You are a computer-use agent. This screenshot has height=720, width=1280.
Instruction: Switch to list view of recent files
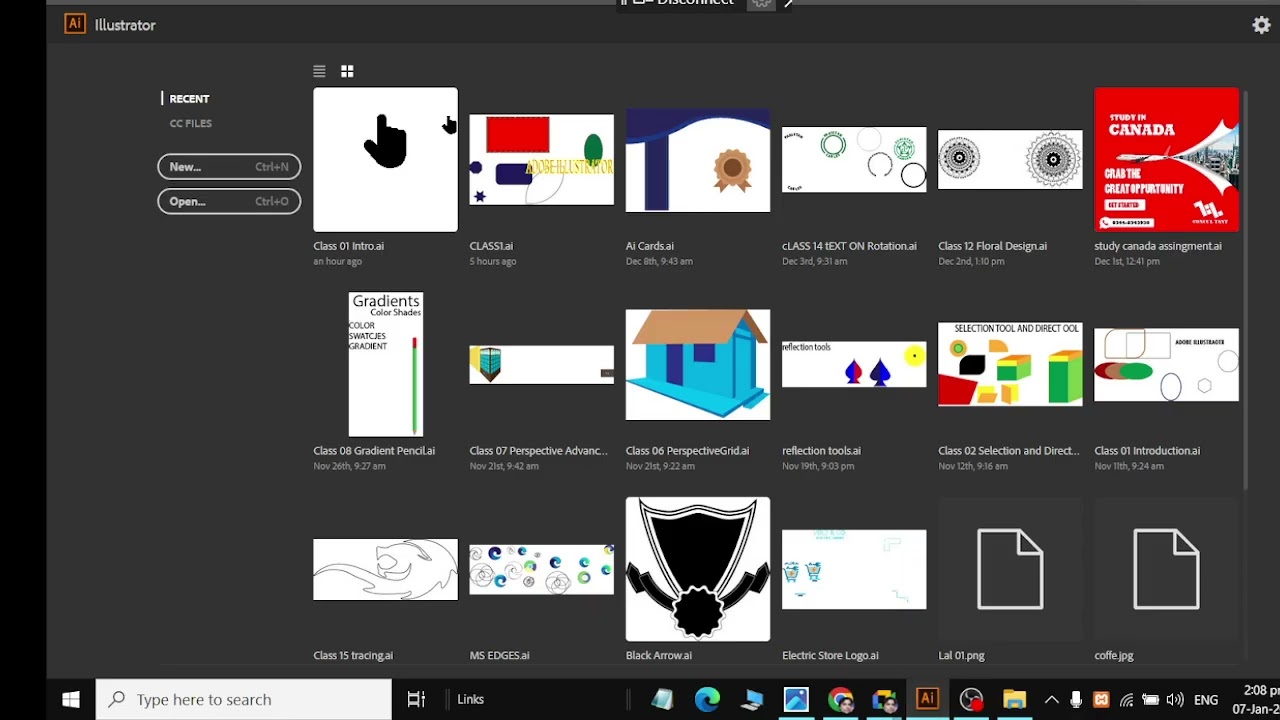(x=319, y=71)
